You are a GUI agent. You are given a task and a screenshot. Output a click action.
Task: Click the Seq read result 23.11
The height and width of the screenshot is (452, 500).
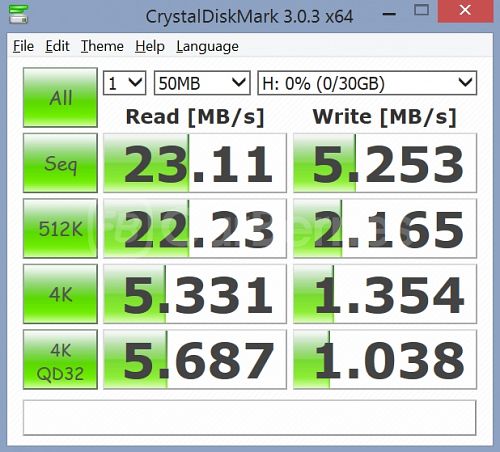195,163
